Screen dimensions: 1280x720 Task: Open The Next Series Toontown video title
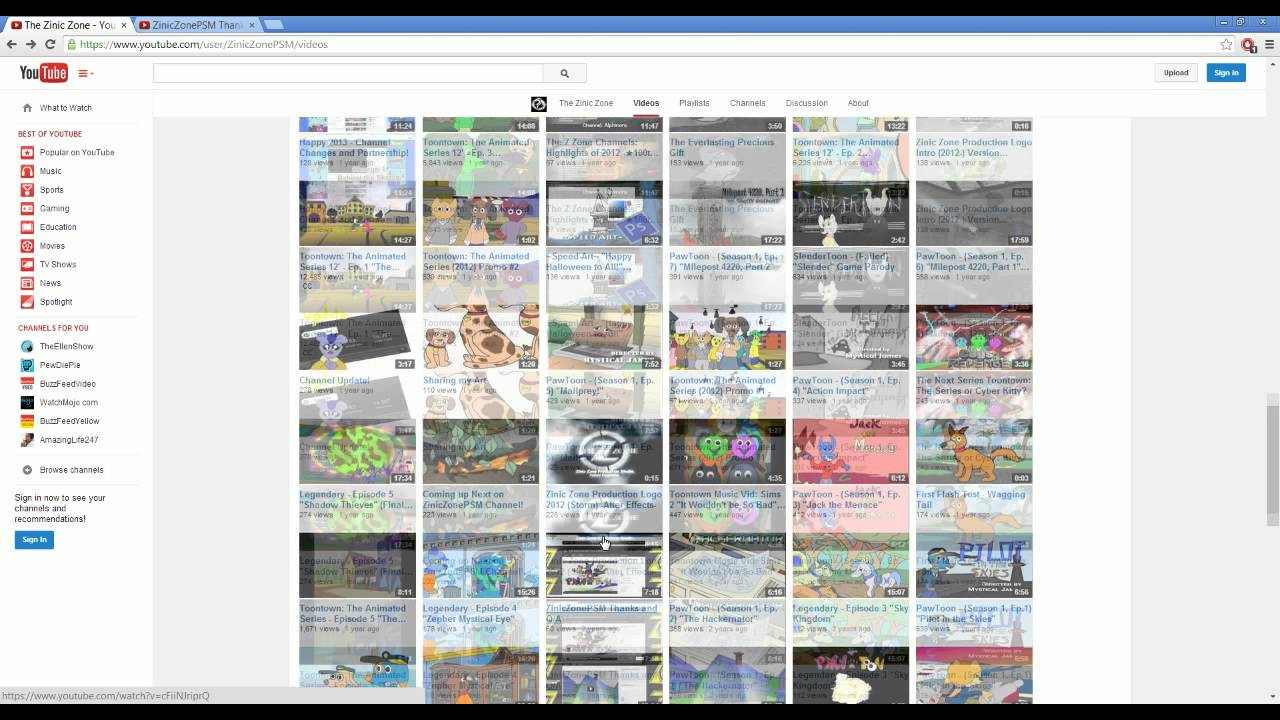pyautogui.click(x=973, y=385)
